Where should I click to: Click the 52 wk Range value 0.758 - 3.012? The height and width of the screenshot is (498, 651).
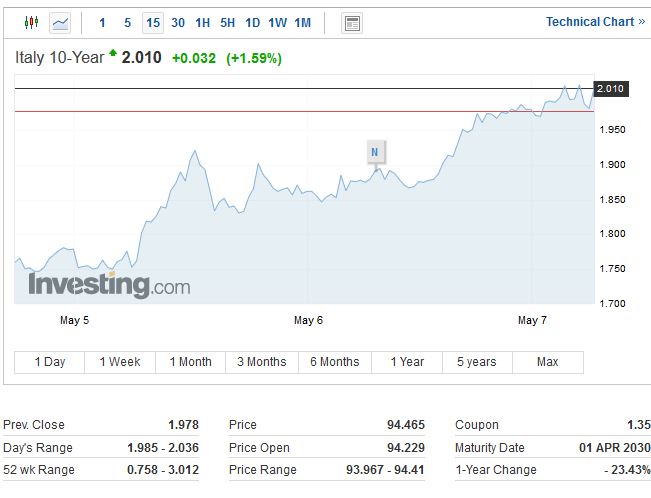pos(163,470)
